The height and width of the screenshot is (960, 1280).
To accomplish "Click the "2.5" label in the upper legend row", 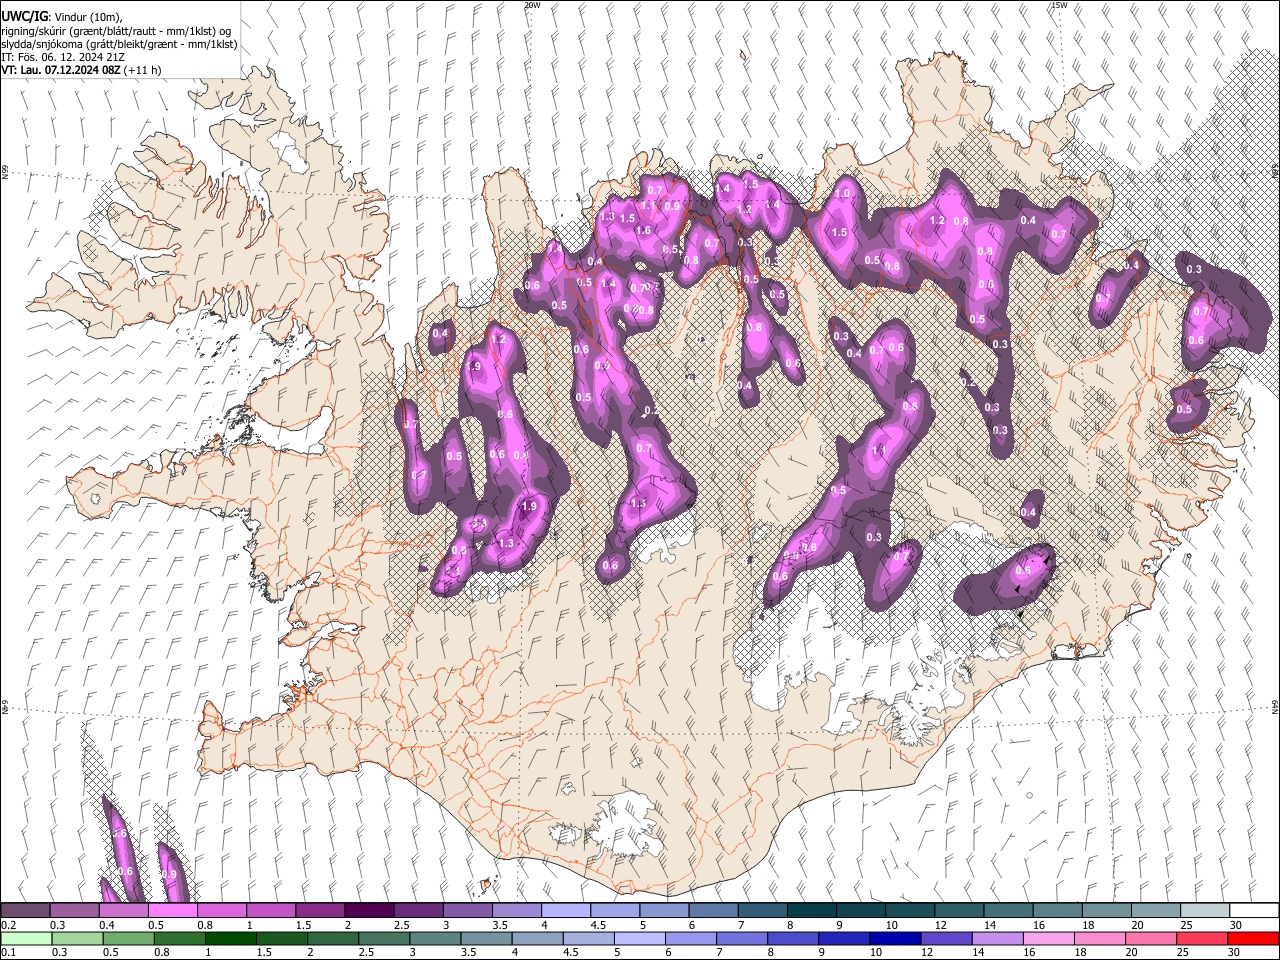I will pos(401,925).
